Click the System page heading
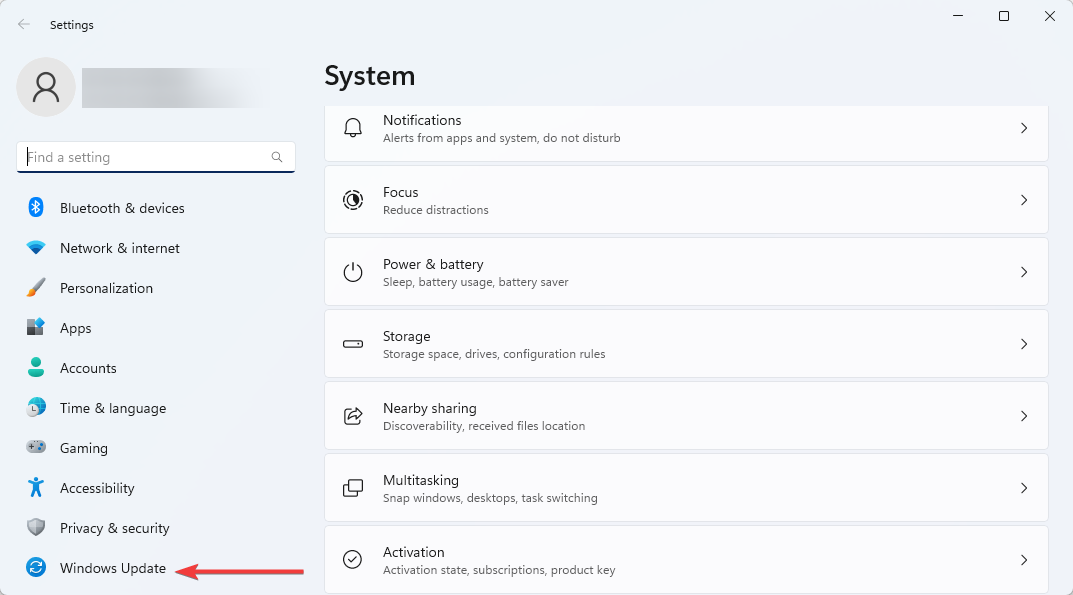This screenshot has height=595, width=1073. point(370,76)
